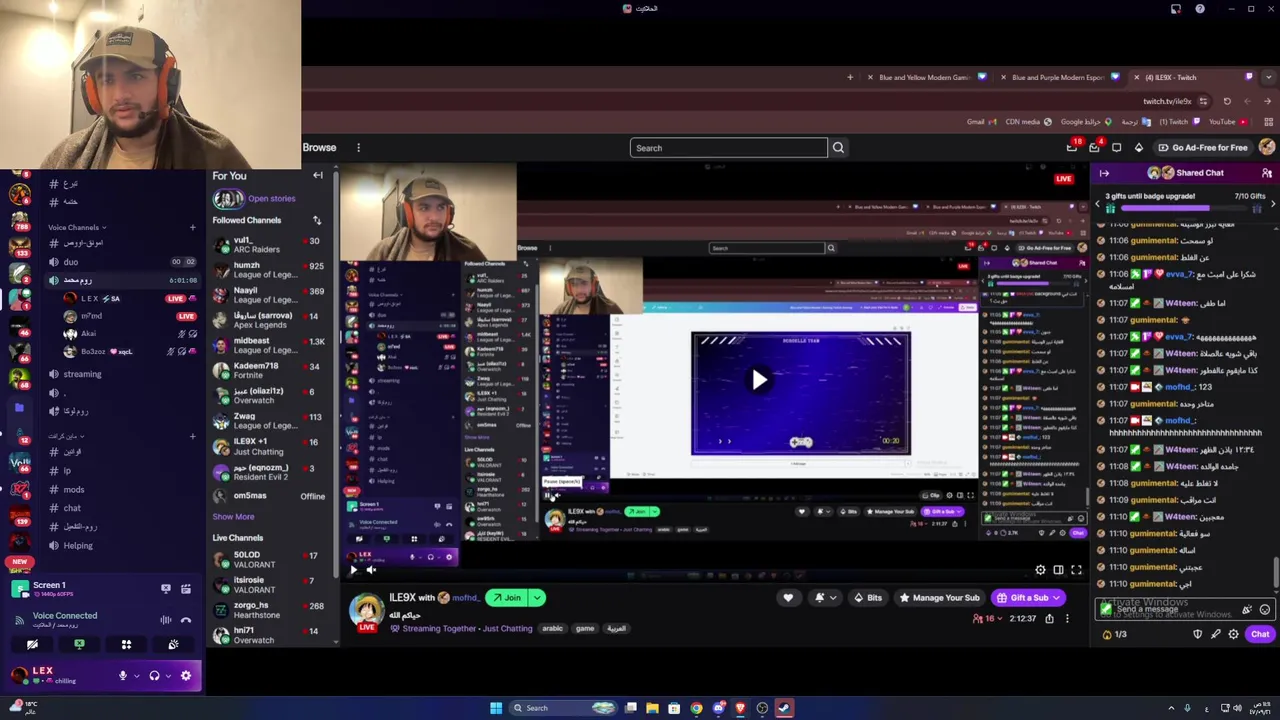Click the Manage Your Sub button

click(x=939, y=598)
